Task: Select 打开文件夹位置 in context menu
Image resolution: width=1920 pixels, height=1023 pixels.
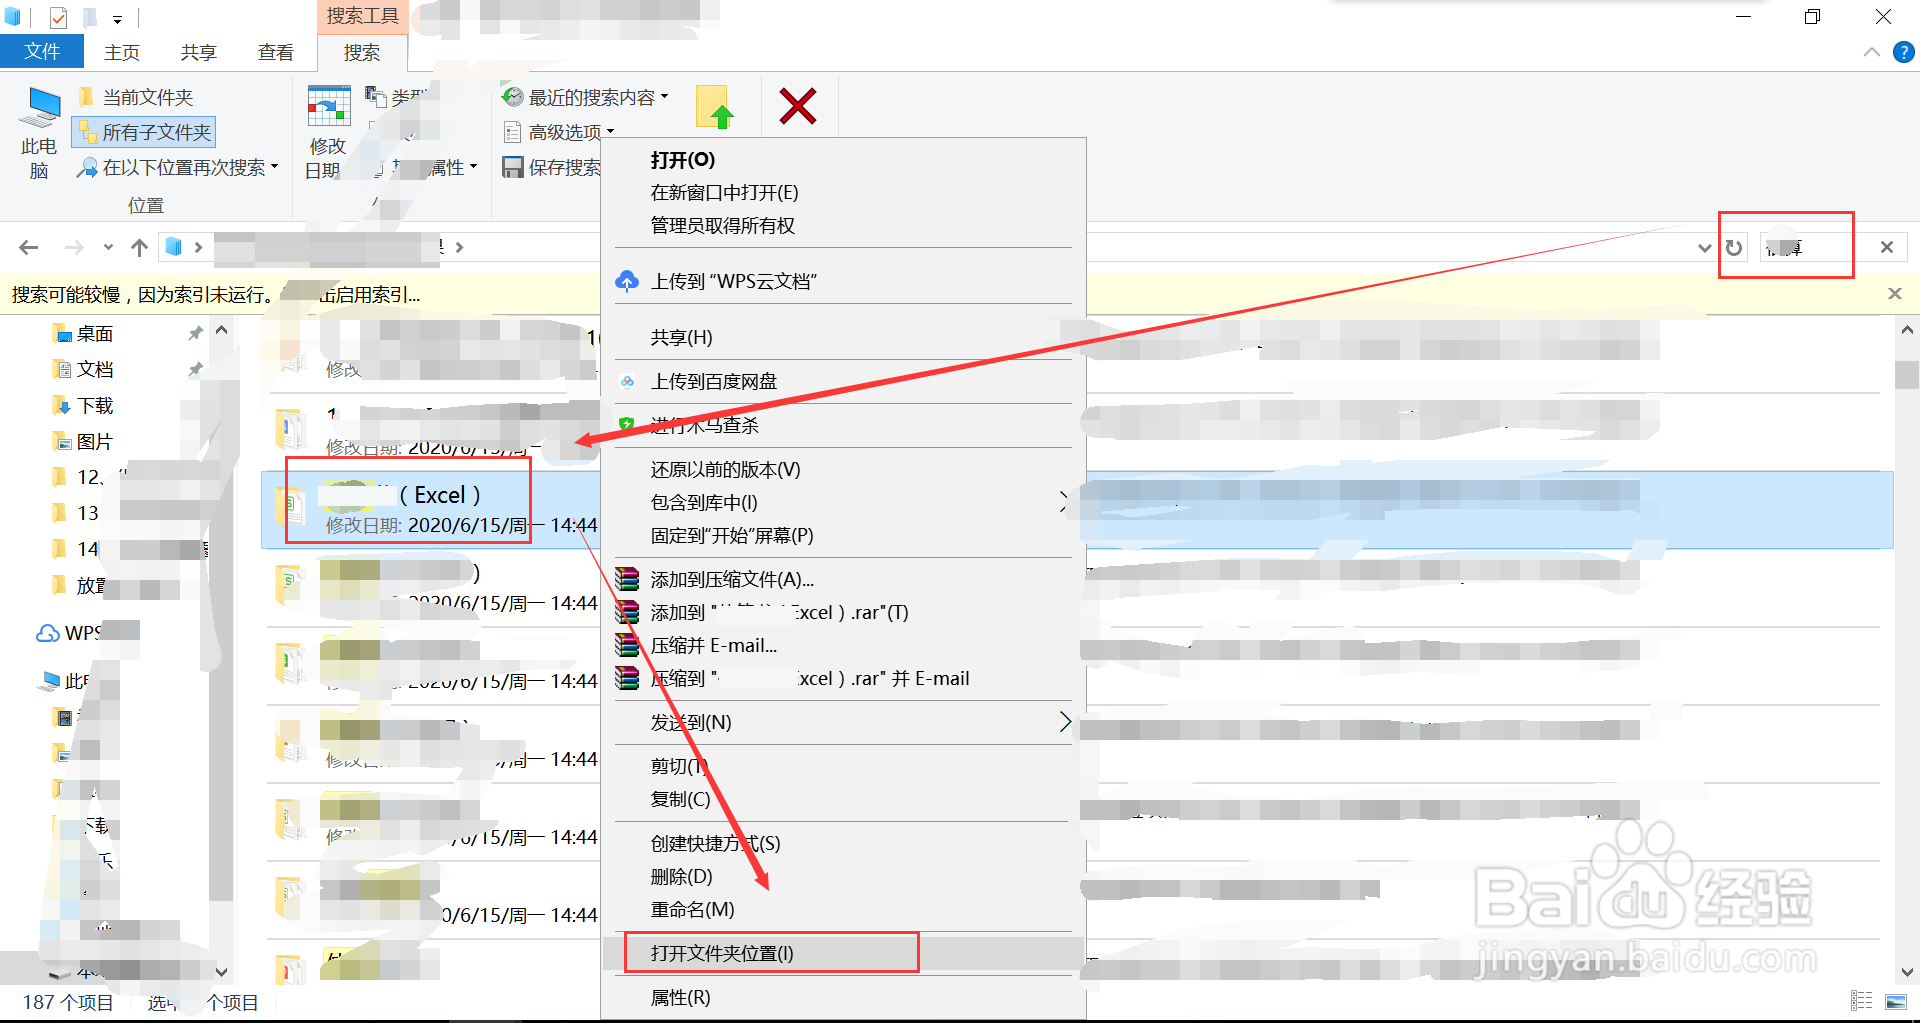Action: click(721, 953)
